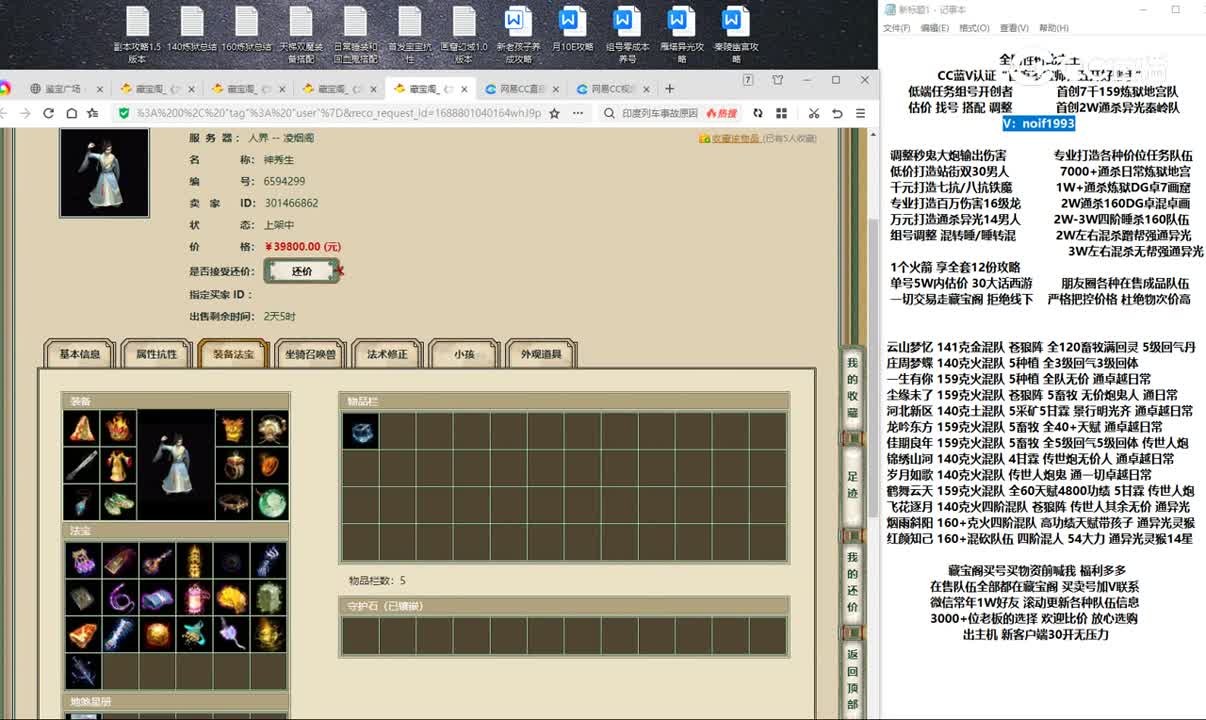Open the 属性抗性 tab
The width and height of the screenshot is (1206, 720).
(x=156, y=354)
